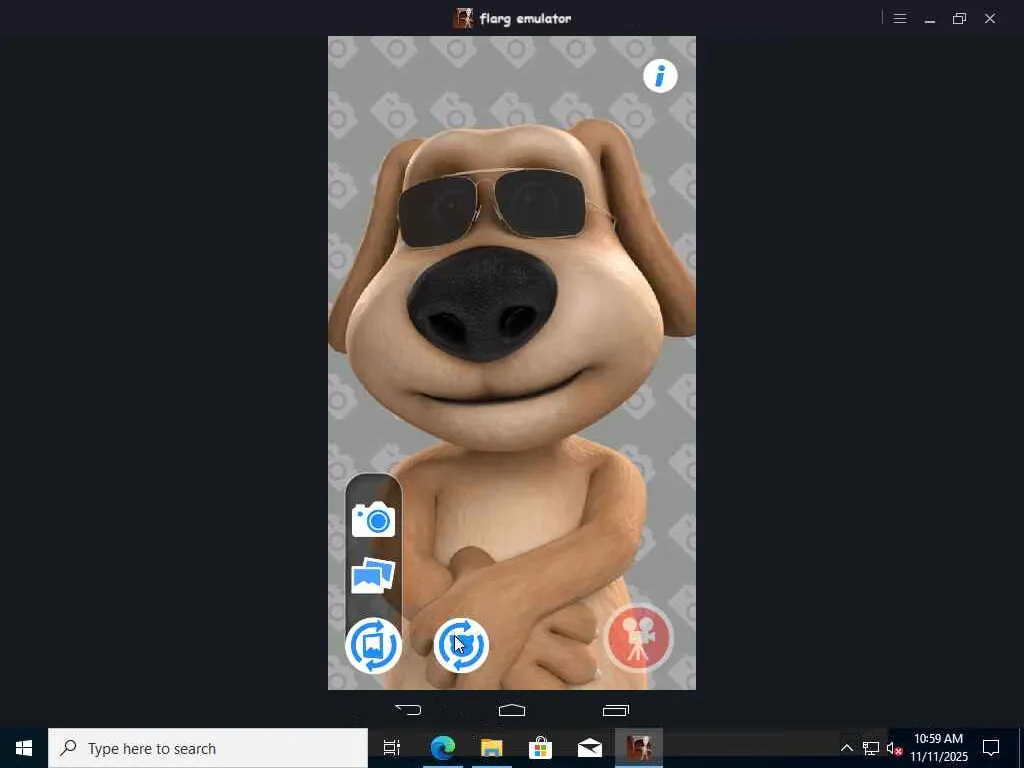The height and width of the screenshot is (768, 1024).
Task: Show hidden system tray icons
Action: 847,748
